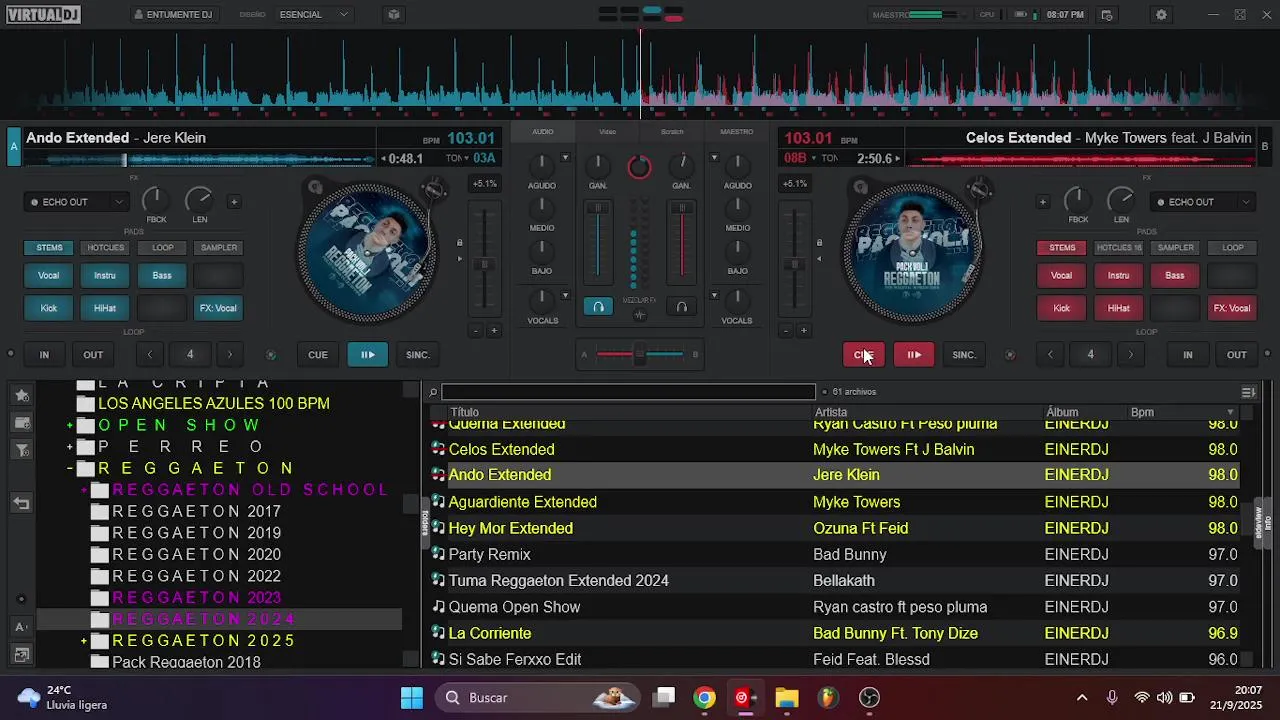The image size is (1280, 720).
Task: Expand the REGGAETON OLD SCHOOL folder
Action: 84,491
